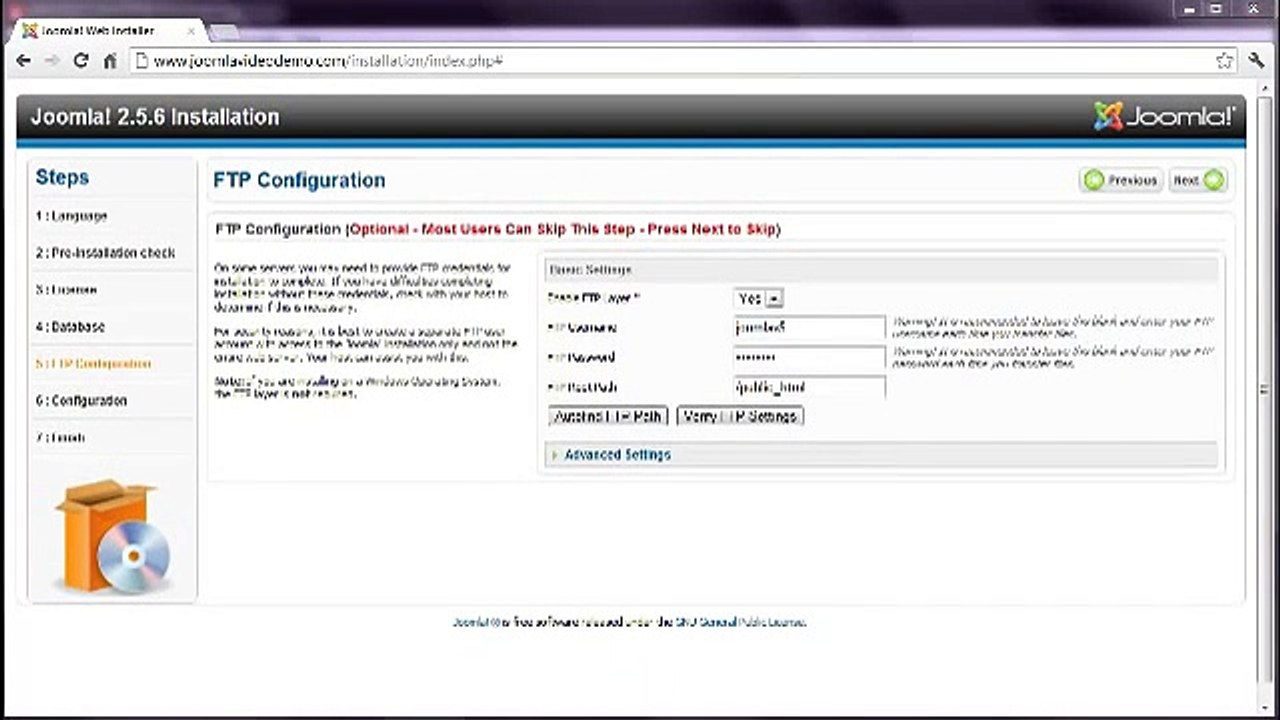Click the Autofind FTP Path button
The width and height of the screenshot is (1280, 720).
[x=608, y=416]
